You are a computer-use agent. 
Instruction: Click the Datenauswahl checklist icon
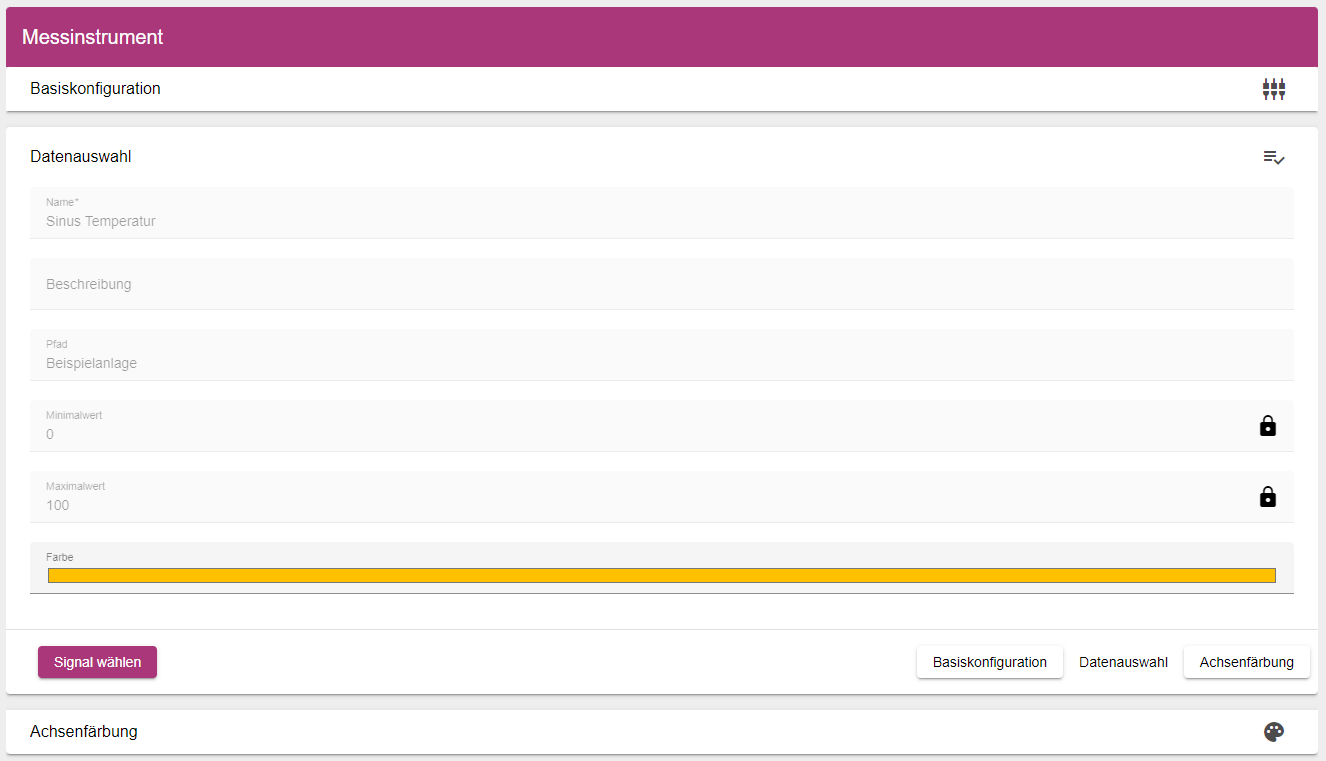point(1273,157)
